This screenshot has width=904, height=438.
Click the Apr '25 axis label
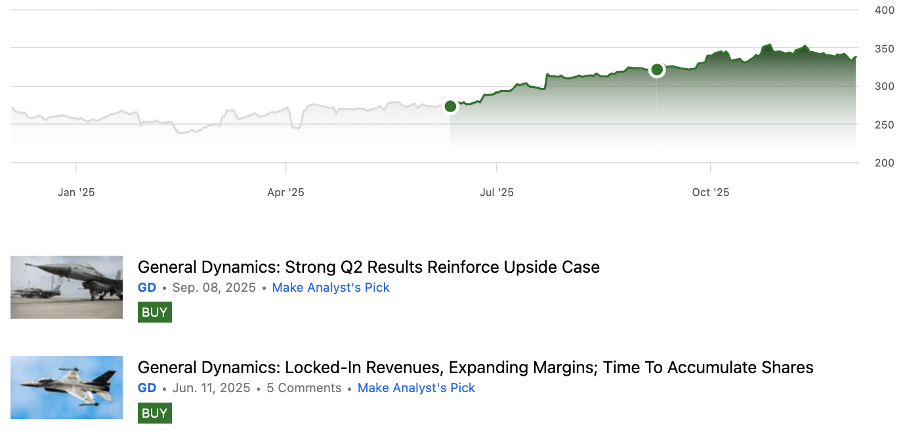[x=286, y=191]
